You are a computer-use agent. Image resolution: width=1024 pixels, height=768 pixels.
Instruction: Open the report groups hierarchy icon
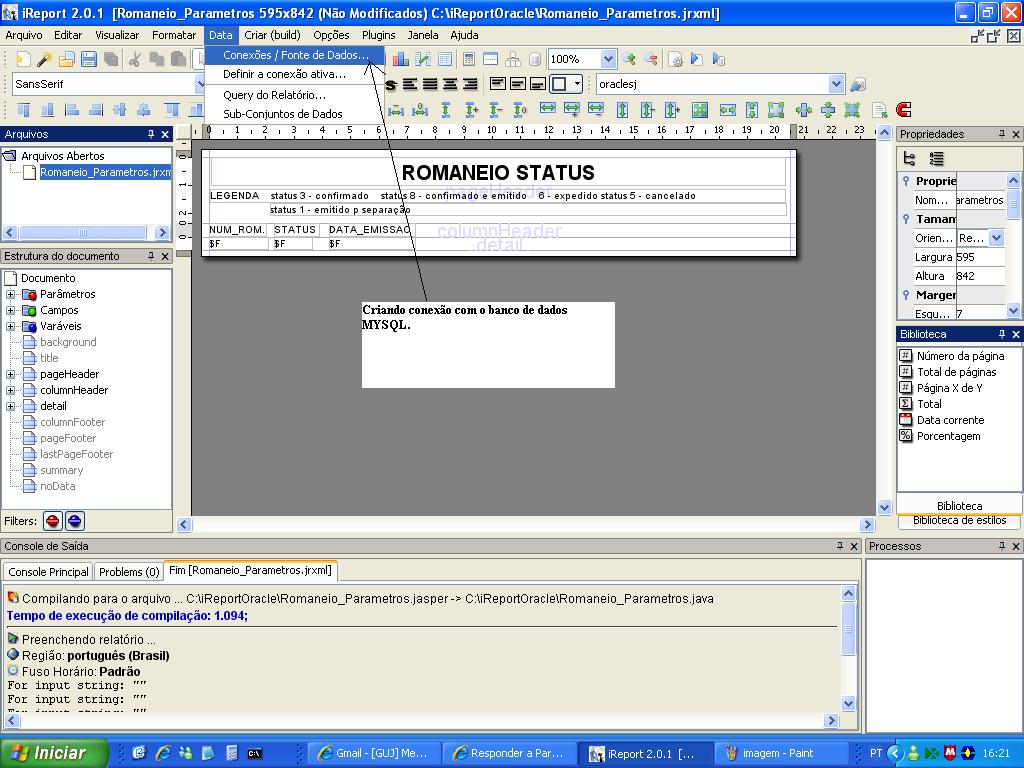coord(513,59)
